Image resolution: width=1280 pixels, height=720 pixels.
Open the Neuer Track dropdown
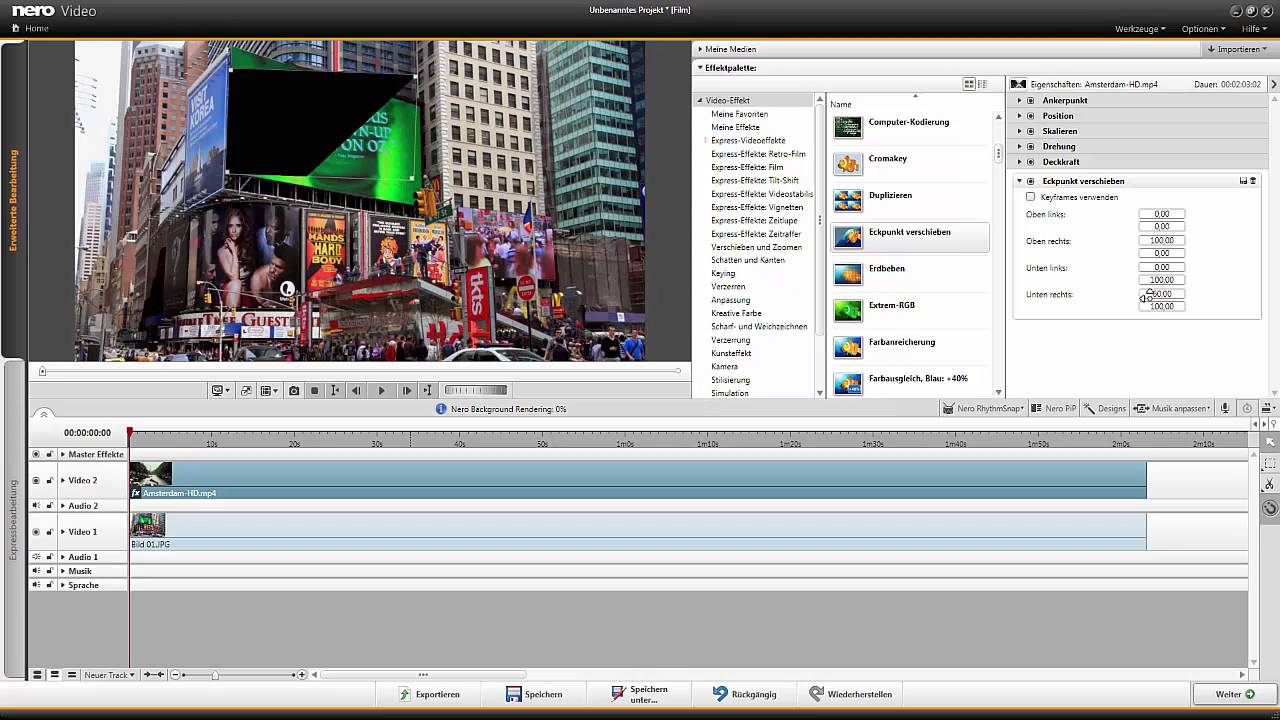(109, 675)
